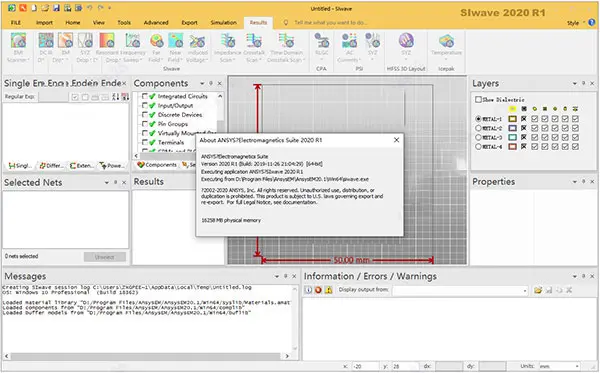Check the Pin Groups checkbox
Viewport: 600px width, 373px height.
145,124
